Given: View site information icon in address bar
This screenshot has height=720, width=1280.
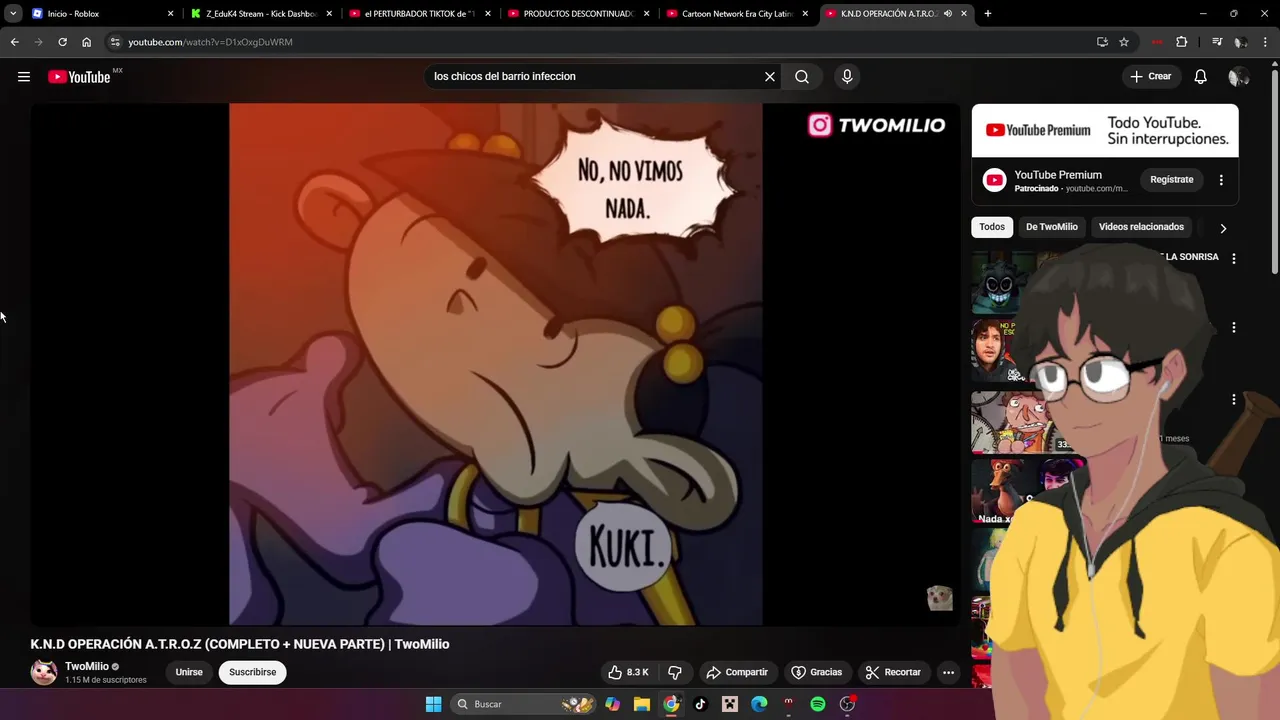Looking at the screenshot, I should 115,42.
